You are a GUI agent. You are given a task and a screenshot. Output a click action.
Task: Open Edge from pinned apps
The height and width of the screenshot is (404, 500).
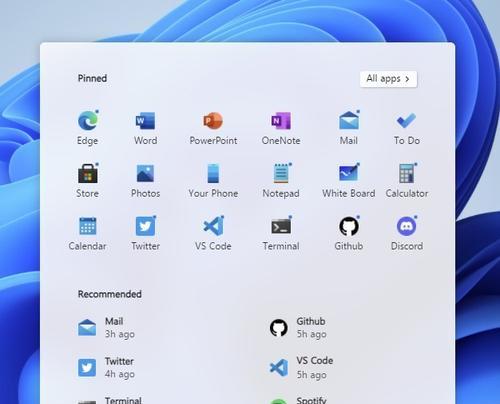88,128
